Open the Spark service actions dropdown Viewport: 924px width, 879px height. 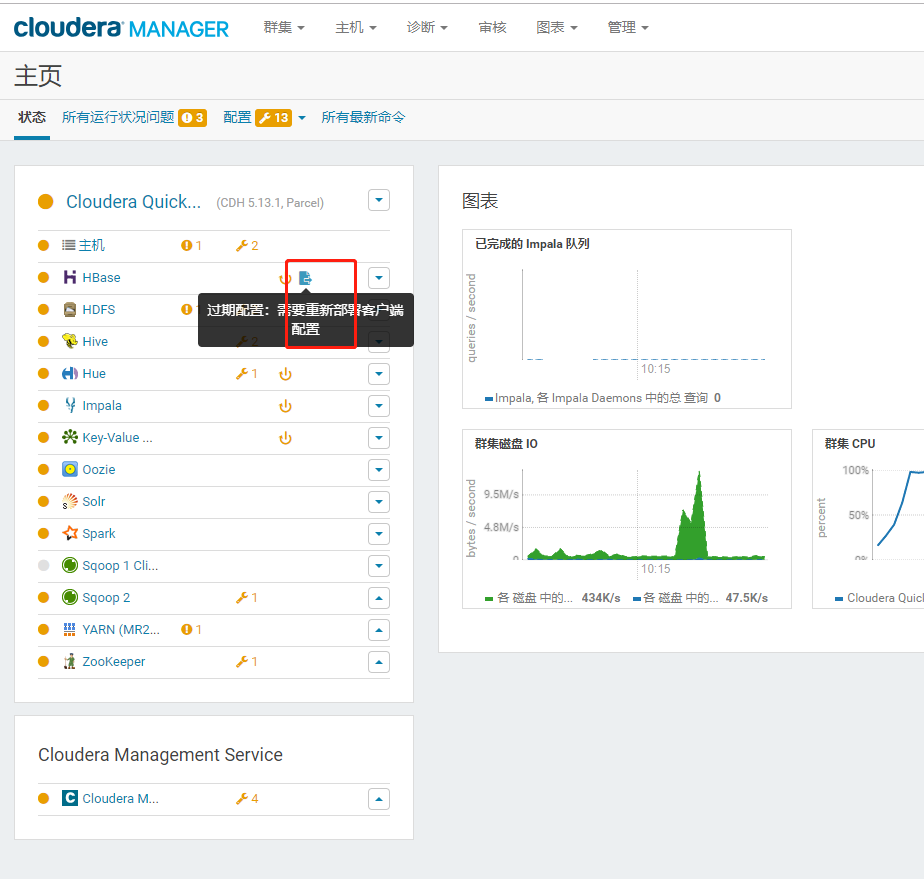click(379, 534)
